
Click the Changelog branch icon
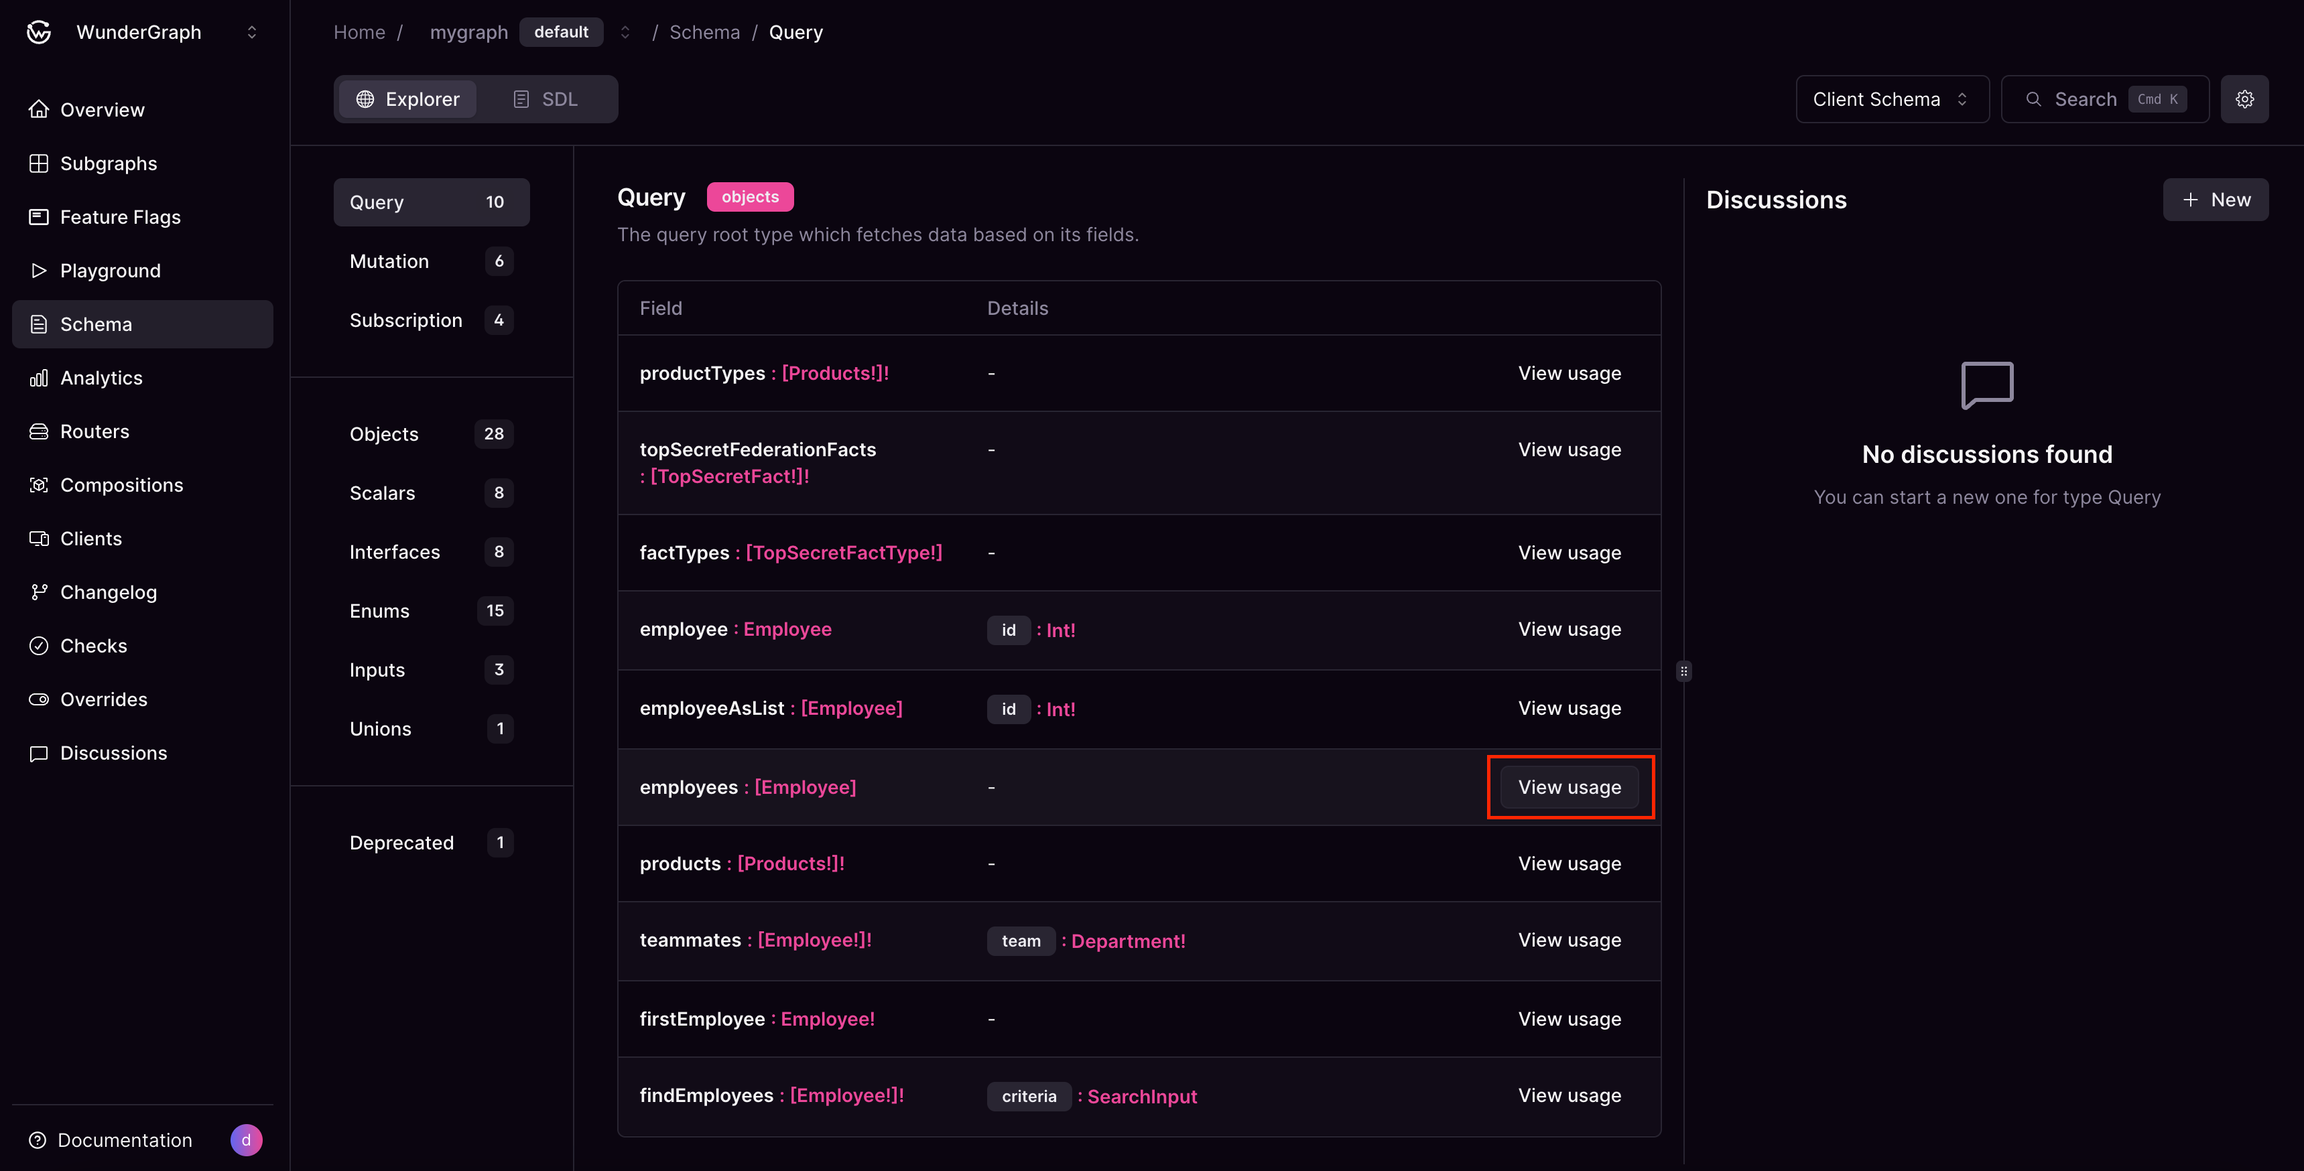pyautogui.click(x=39, y=592)
